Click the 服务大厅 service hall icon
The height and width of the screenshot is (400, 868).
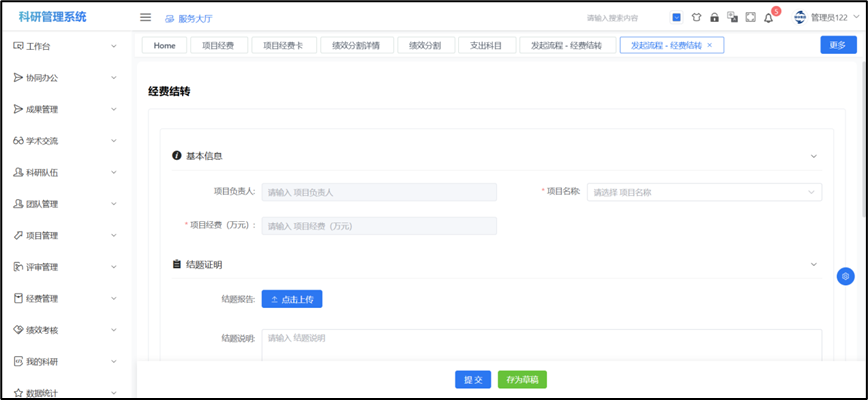click(170, 18)
